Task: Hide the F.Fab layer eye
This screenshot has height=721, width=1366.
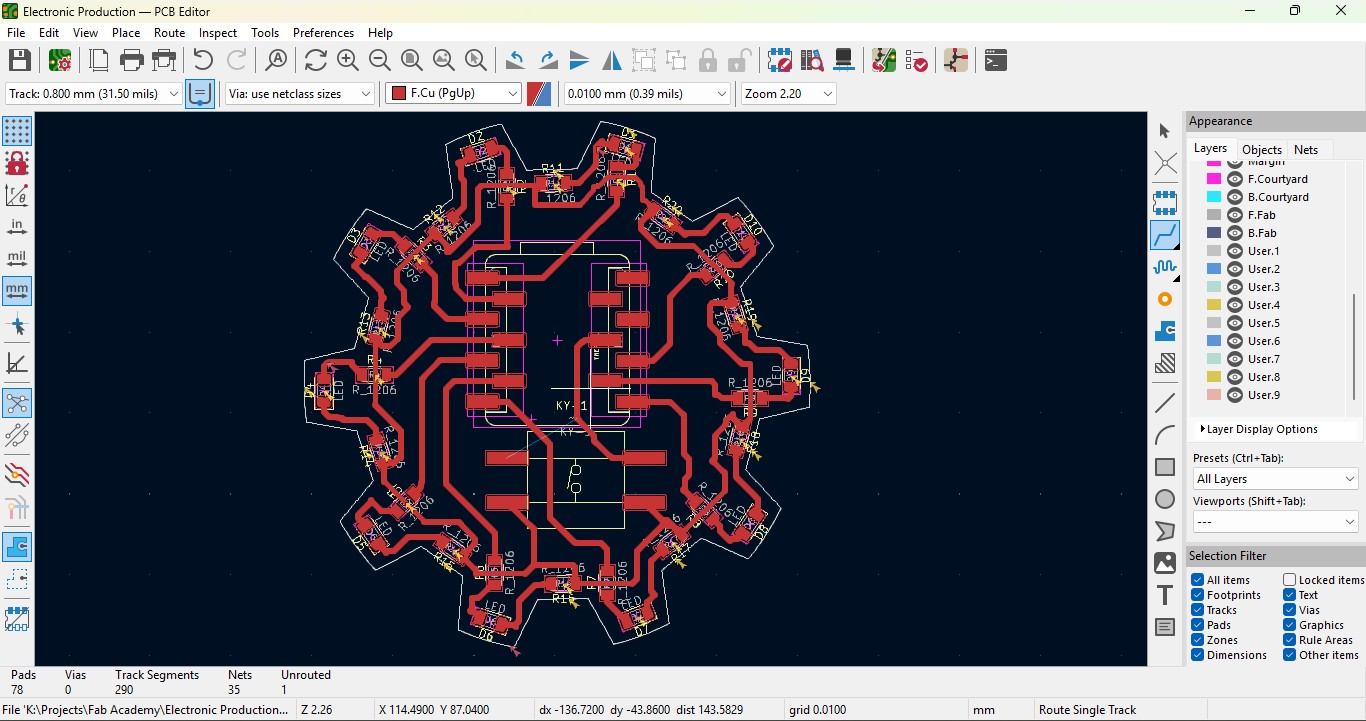Action: (1235, 215)
